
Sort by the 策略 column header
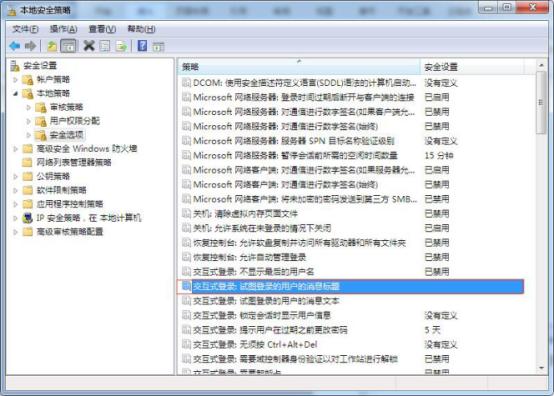coord(299,67)
